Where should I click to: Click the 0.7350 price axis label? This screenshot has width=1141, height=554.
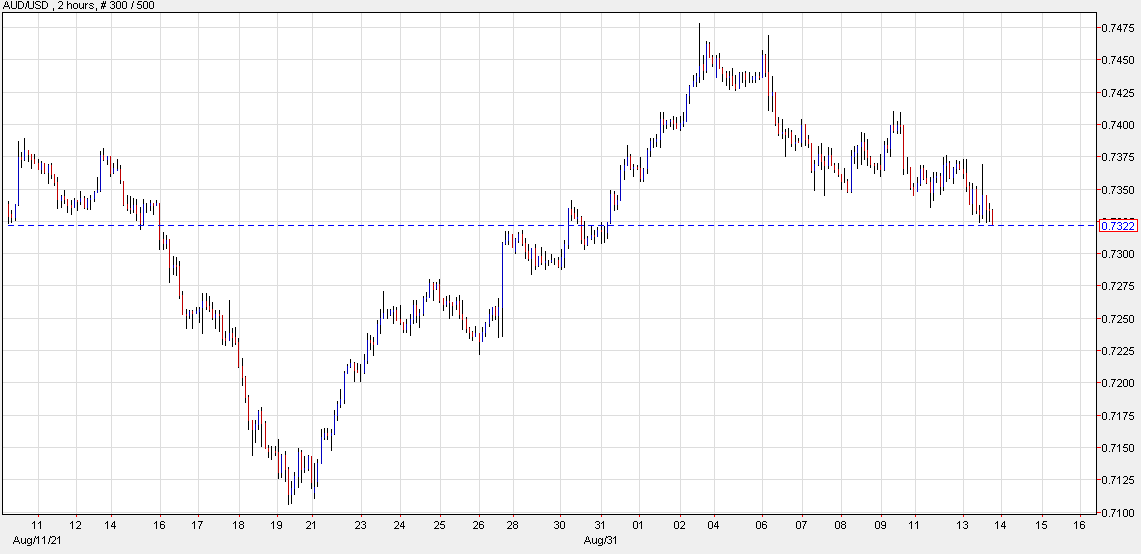pos(1118,190)
